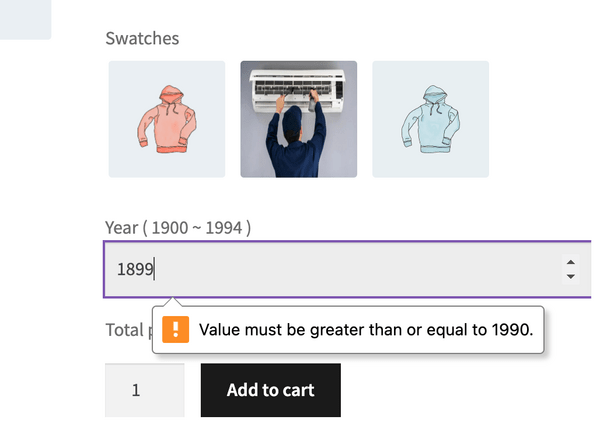
Task: Click the gray box in top-left corner
Action: [25, 19]
